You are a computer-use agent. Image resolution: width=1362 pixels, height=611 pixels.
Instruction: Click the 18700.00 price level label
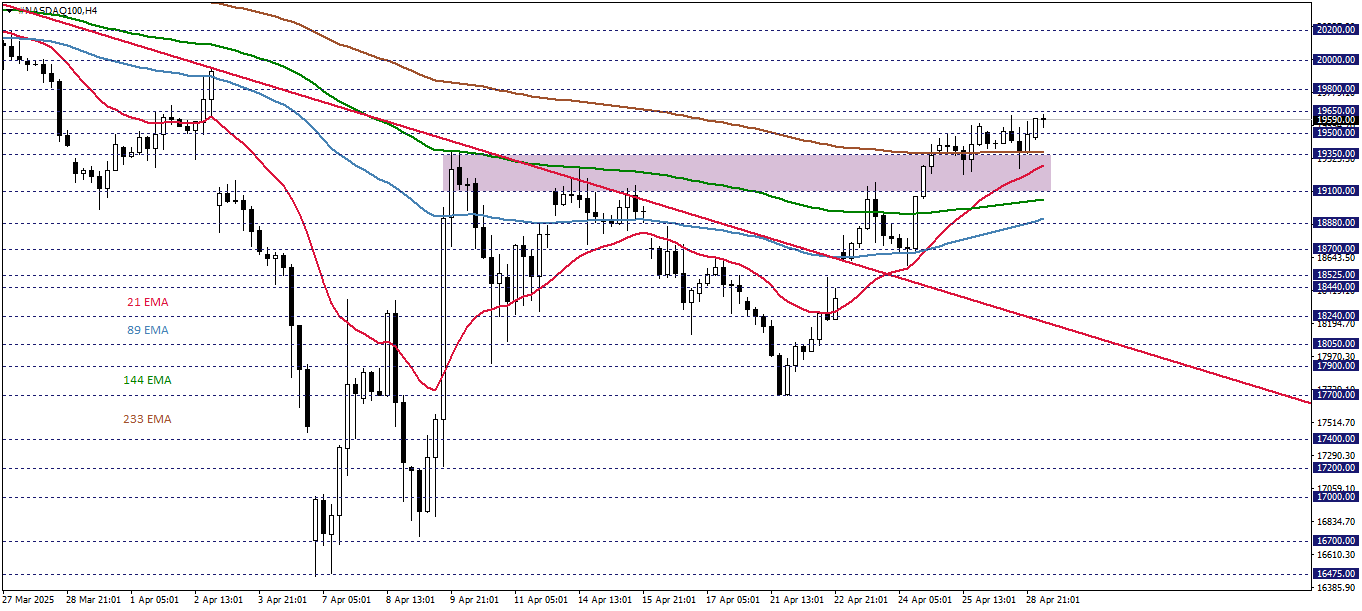pyautogui.click(x=1337, y=249)
